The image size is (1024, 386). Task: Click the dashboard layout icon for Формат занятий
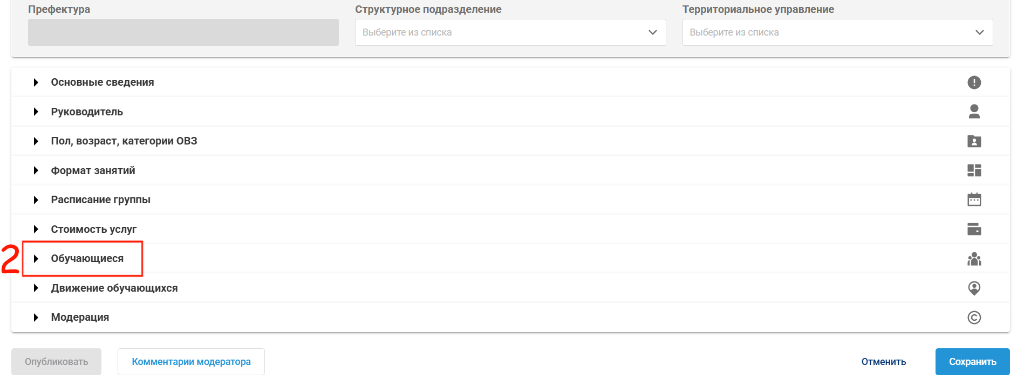coord(974,170)
